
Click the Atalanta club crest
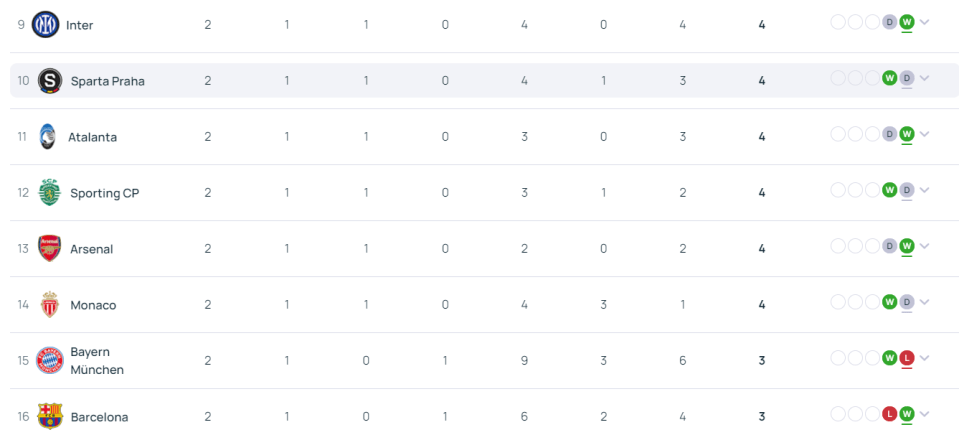click(47, 136)
